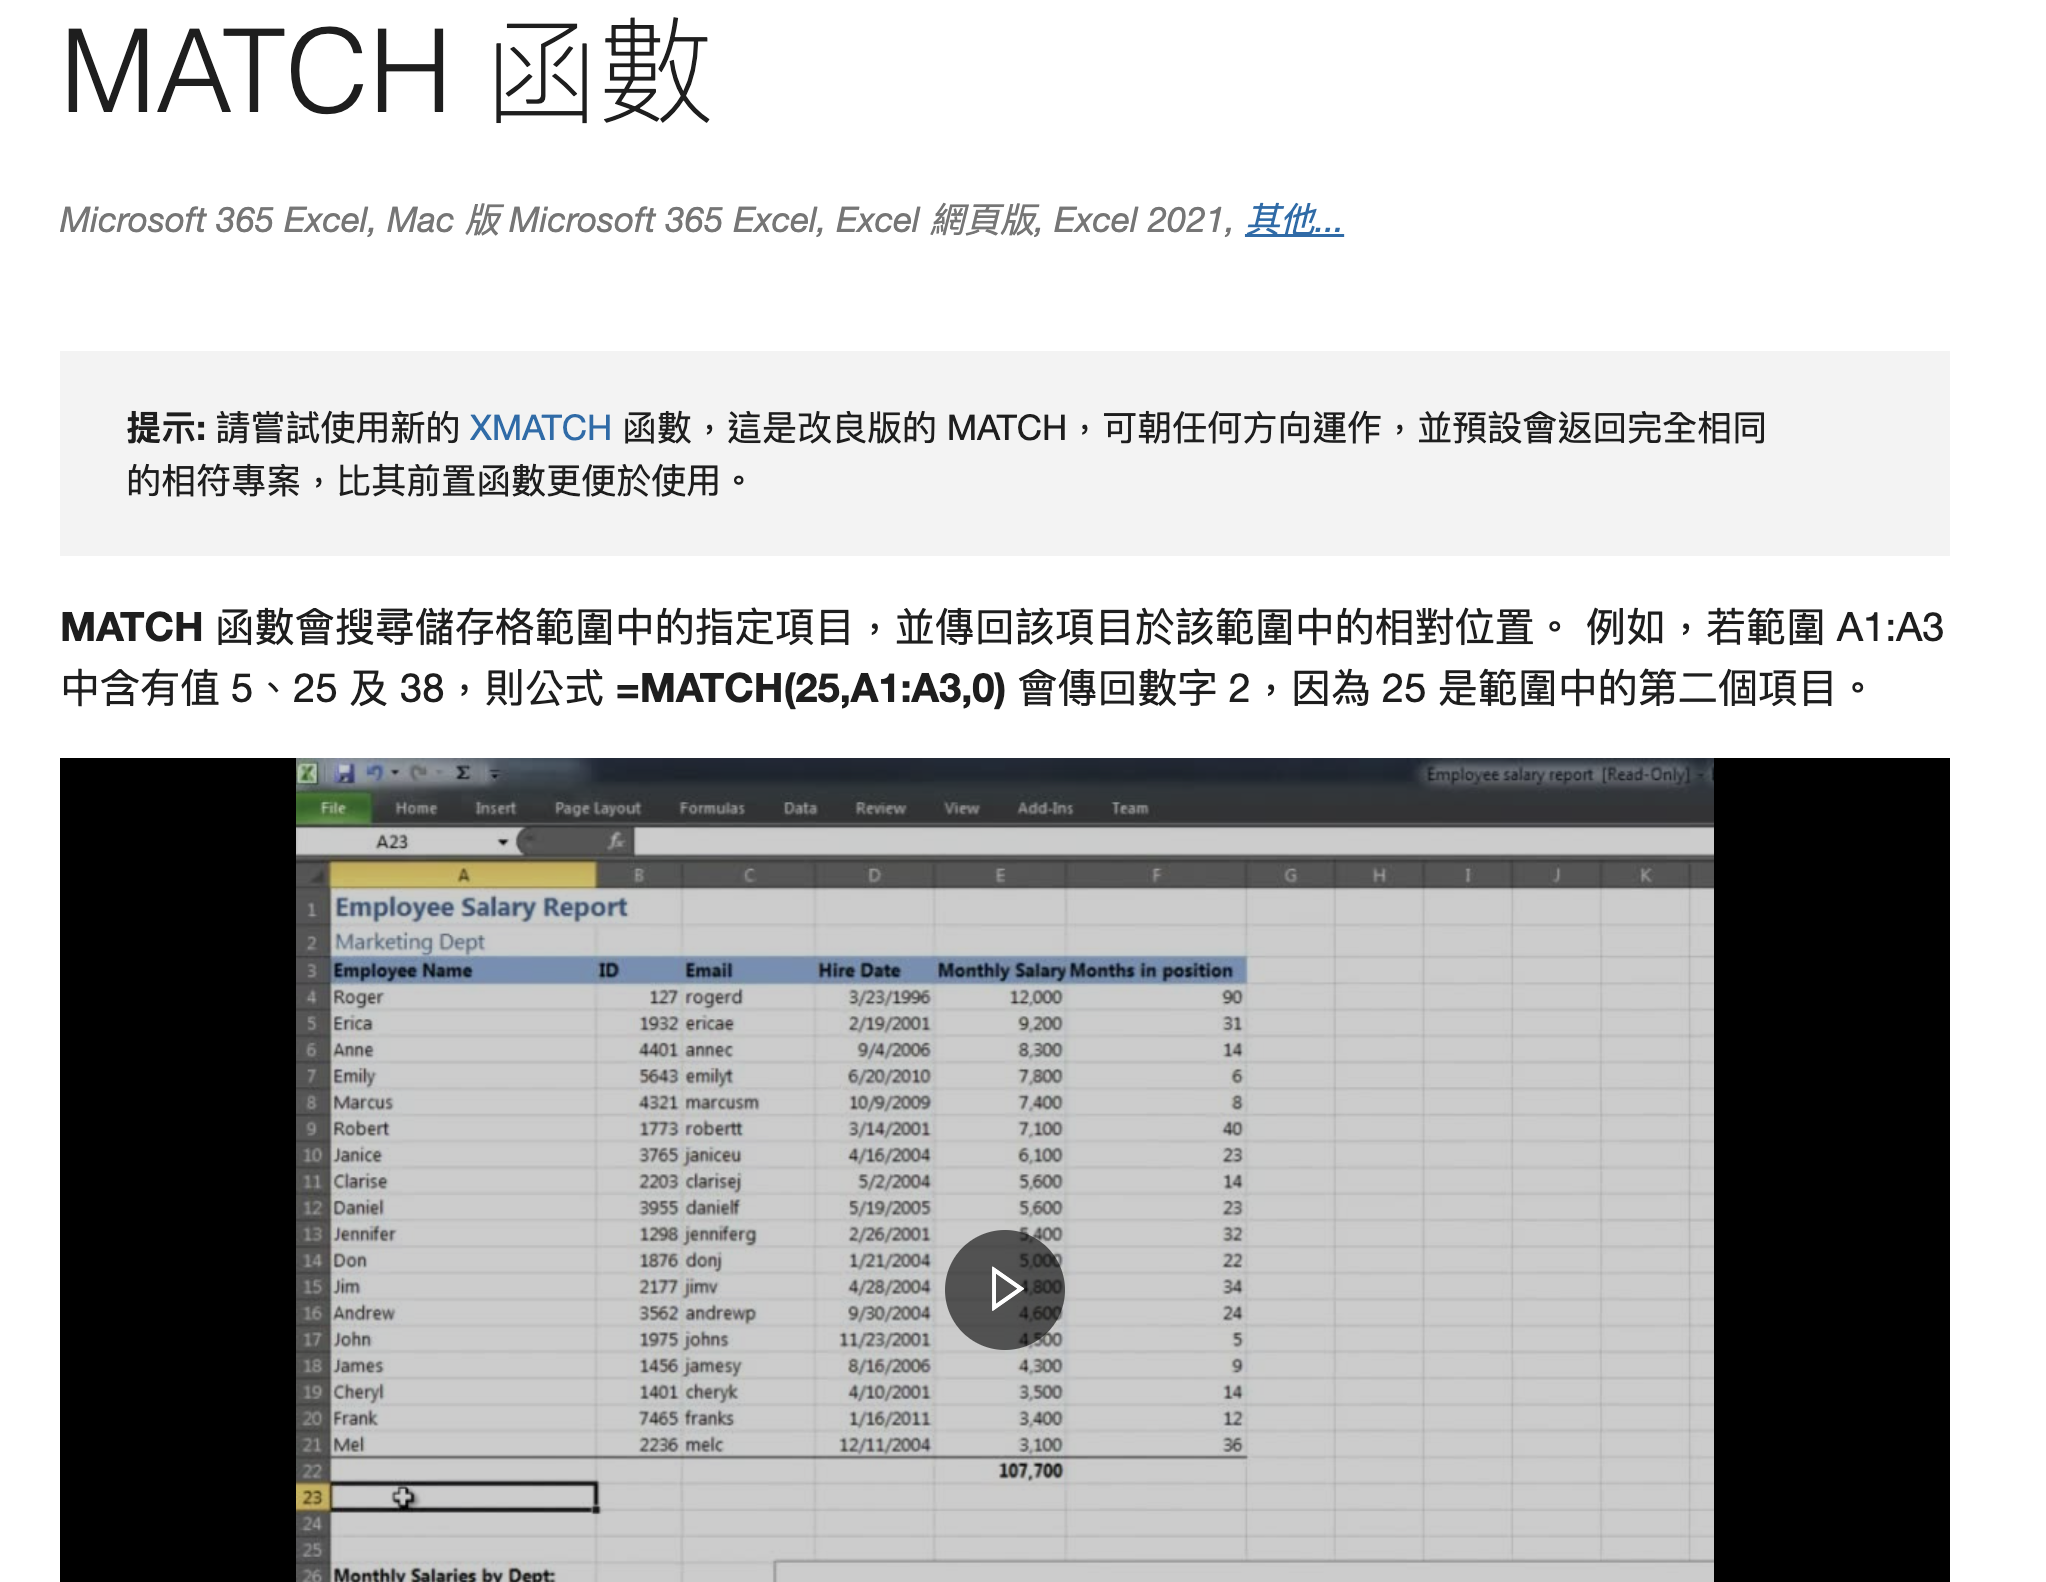Click the Undo arrow icon
The height and width of the screenshot is (1582, 2046).
(375, 773)
